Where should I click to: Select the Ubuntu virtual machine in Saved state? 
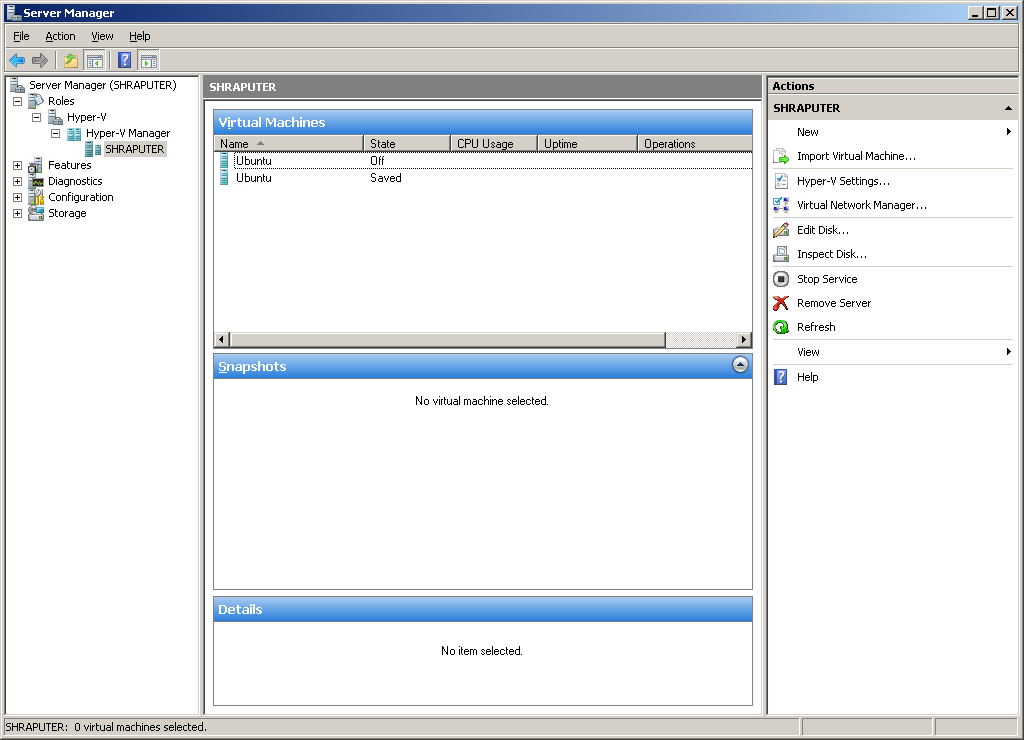(253, 178)
